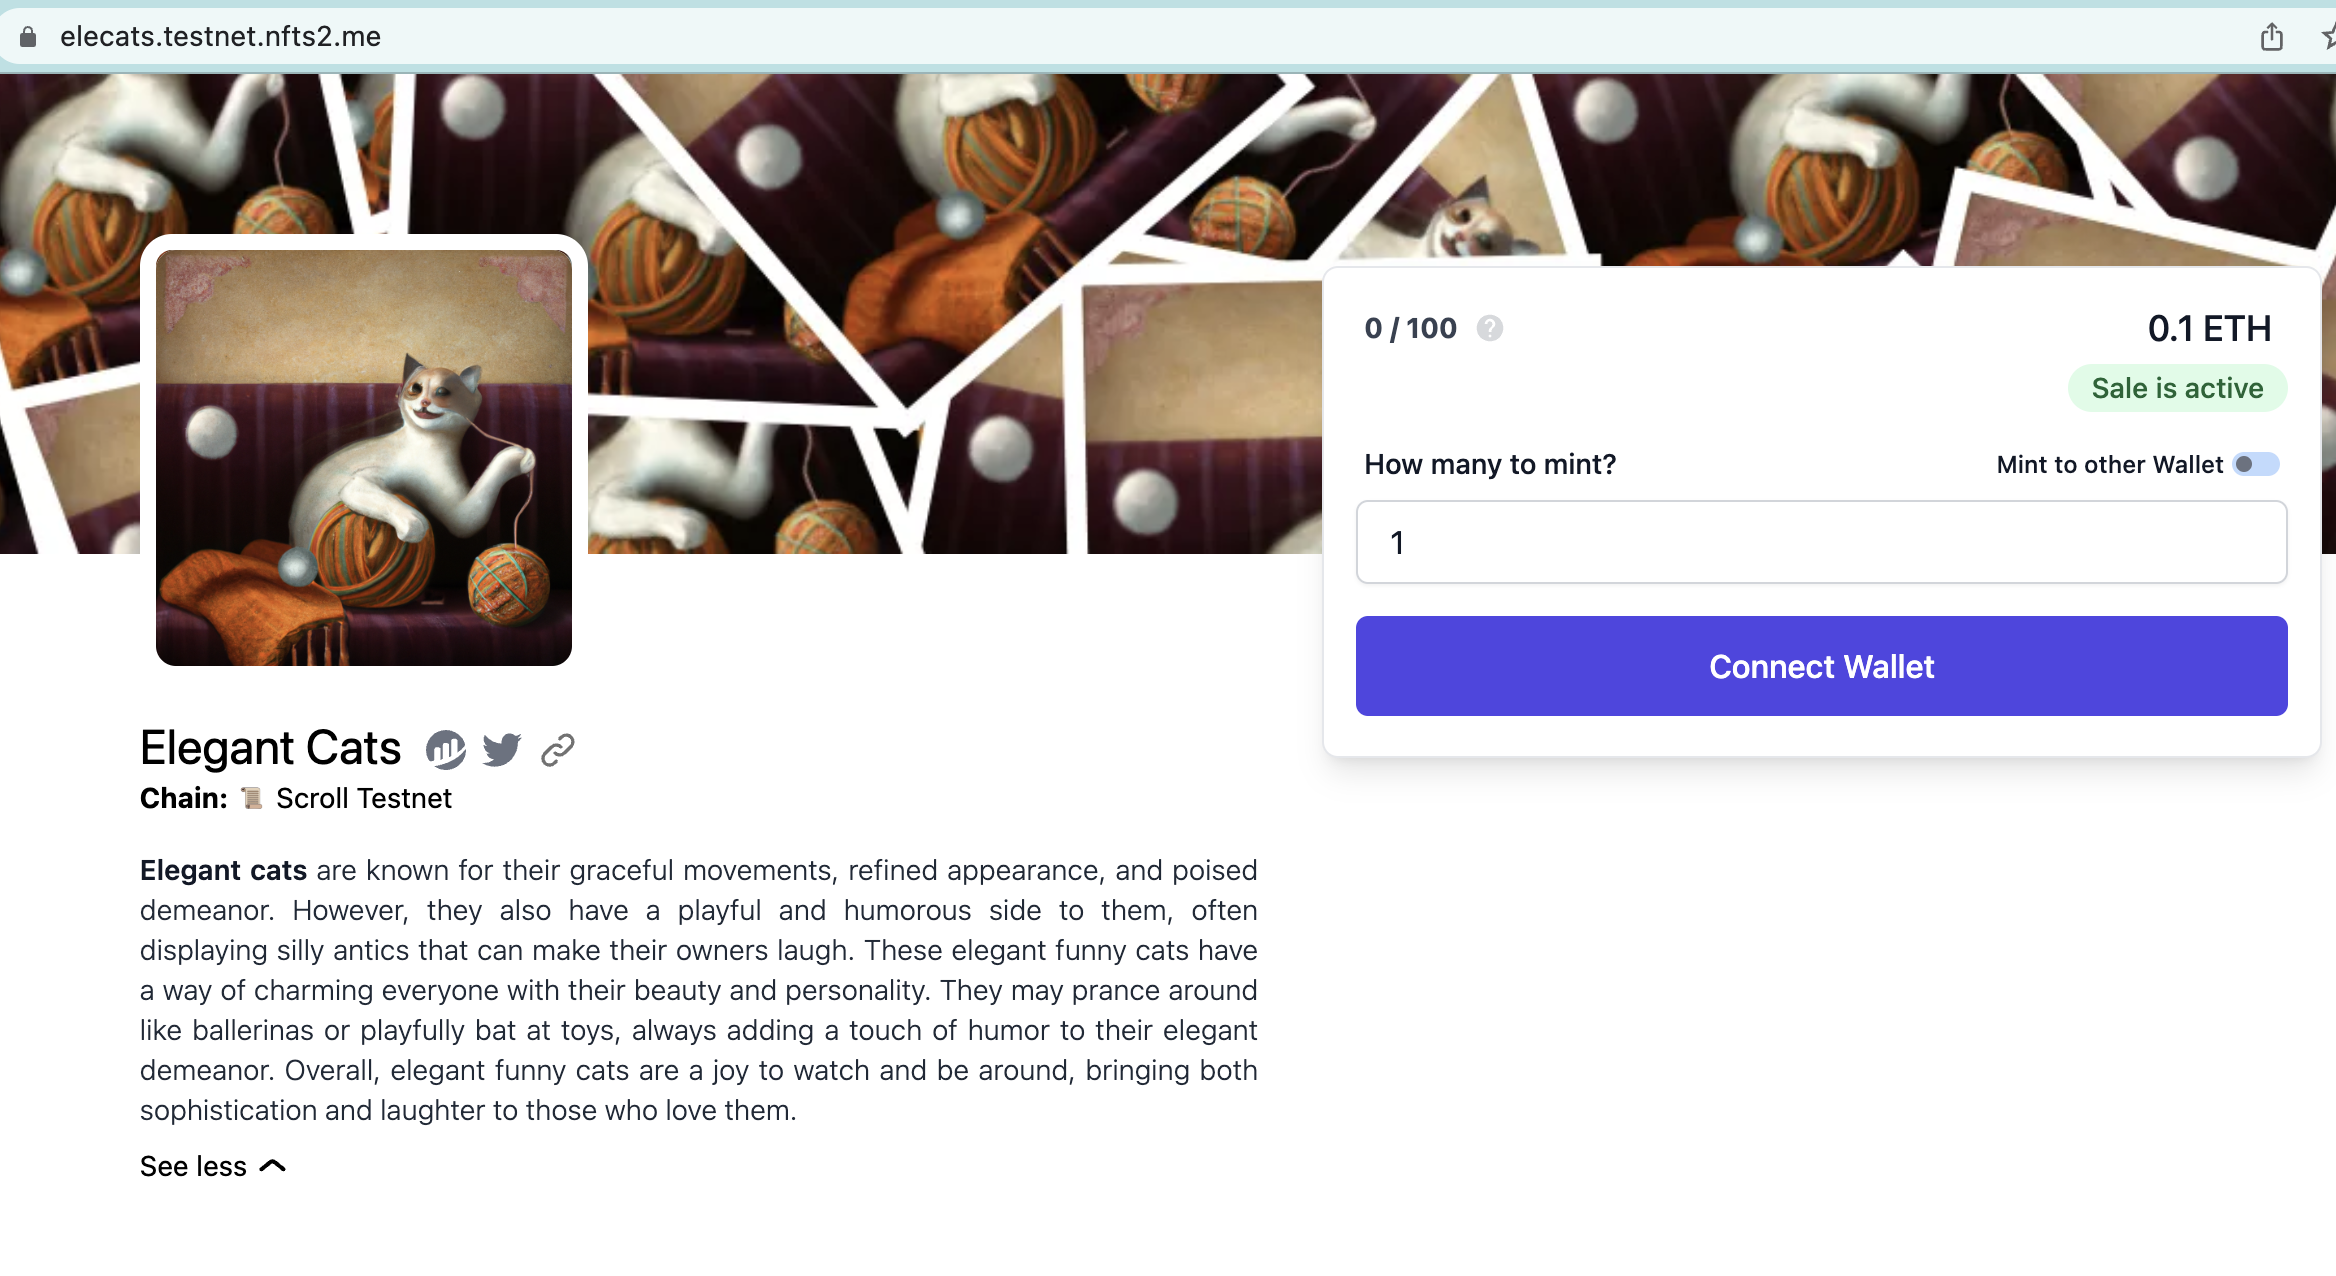The image size is (2336, 1276).
Task: Click the Connect Wallet button
Action: 1821,666
